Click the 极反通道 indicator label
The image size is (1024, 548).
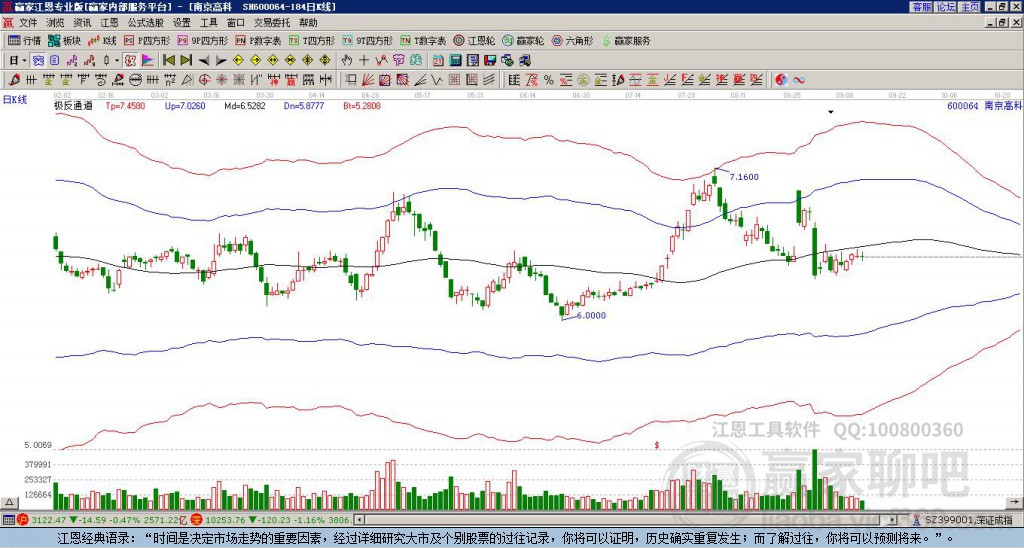[73, 105]
